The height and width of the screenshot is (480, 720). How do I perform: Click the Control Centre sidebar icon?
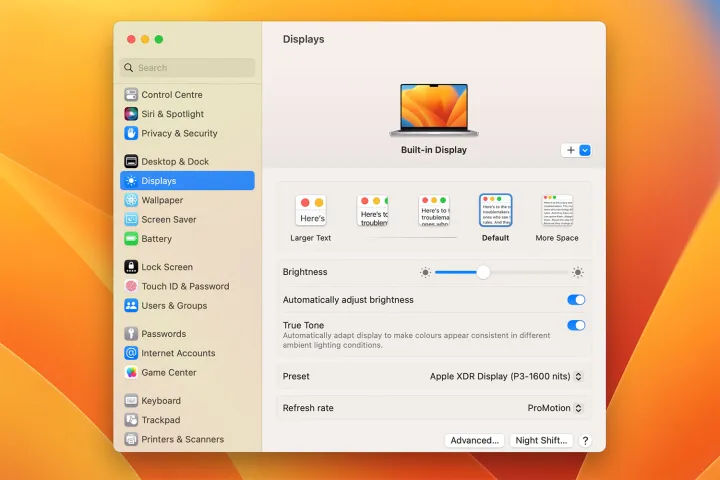[131, 95]
